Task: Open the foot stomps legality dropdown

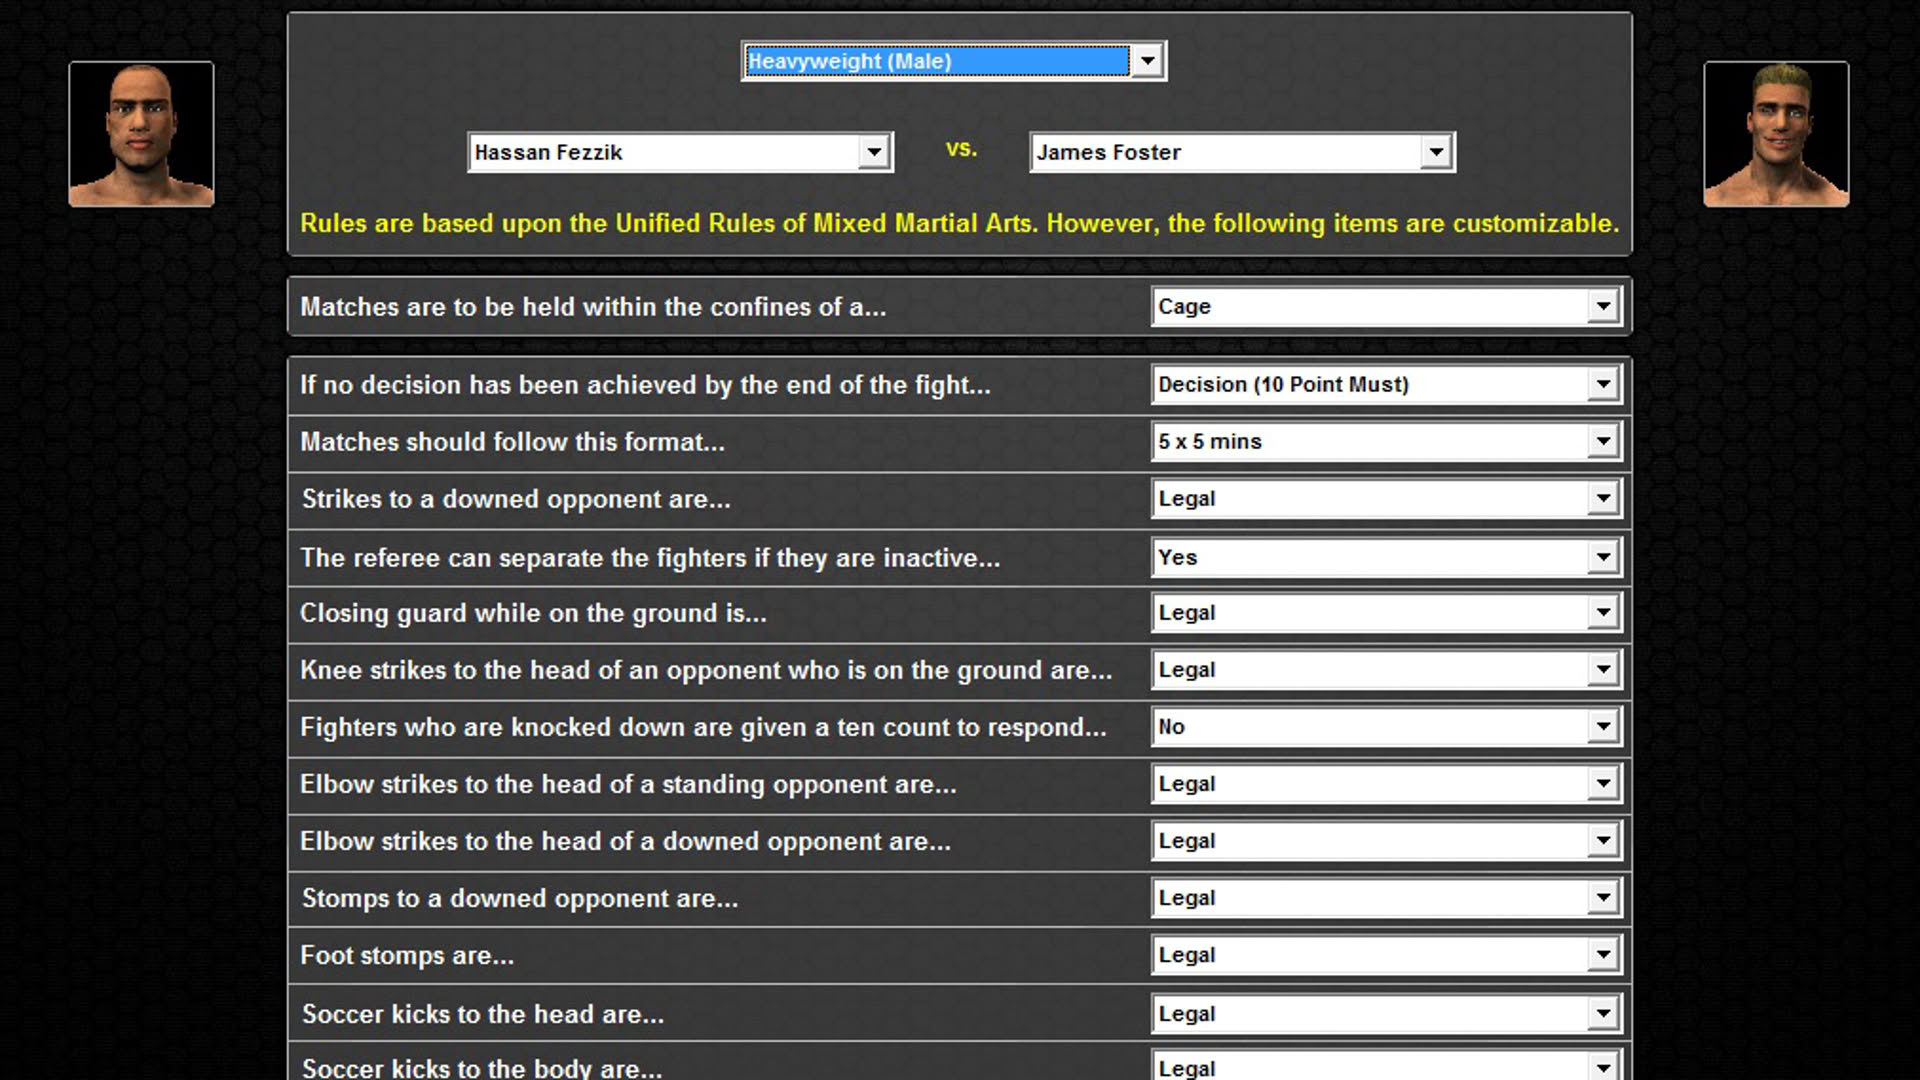Action: click(1386, 954)
